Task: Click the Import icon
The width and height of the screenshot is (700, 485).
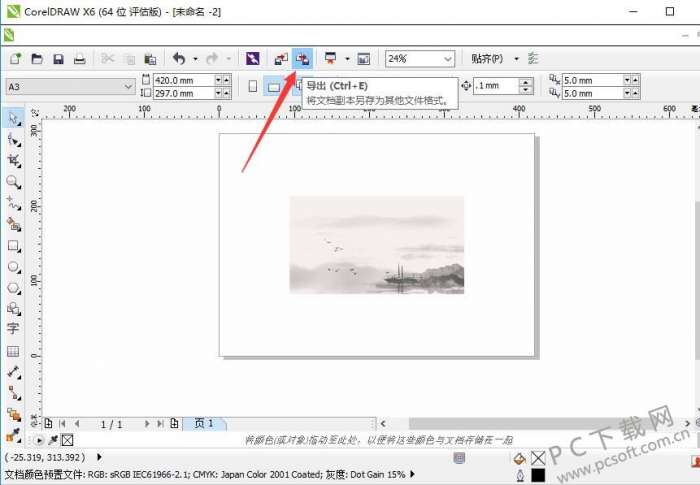Action: click(281, 59)
